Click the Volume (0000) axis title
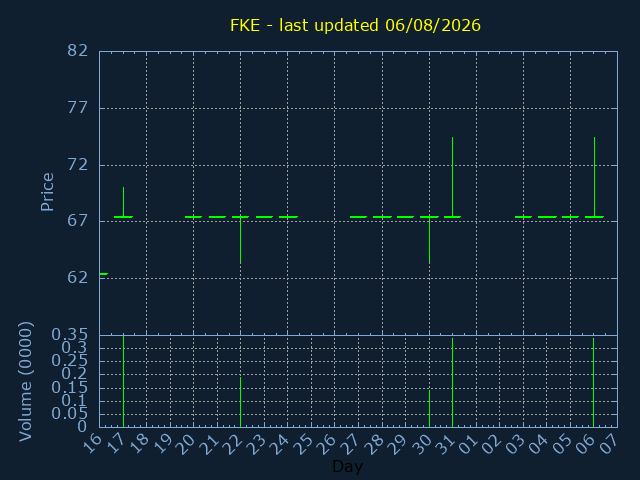This screenshot has width=640, height=480. [25, 382]
